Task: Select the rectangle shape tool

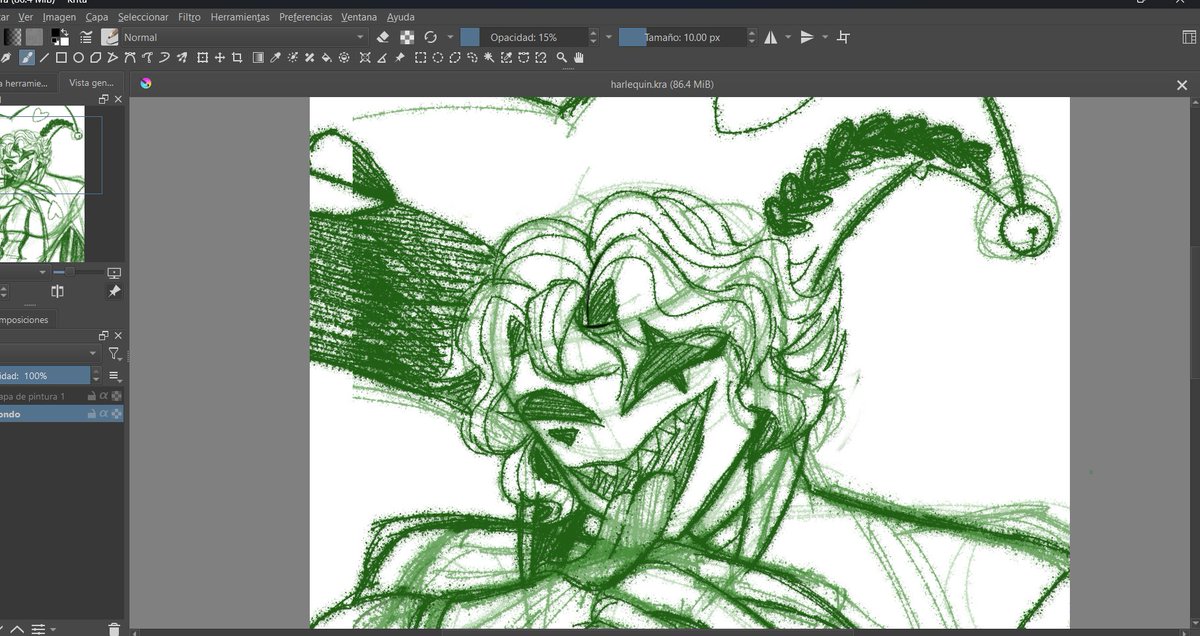Action: click(x=61, y=57)
